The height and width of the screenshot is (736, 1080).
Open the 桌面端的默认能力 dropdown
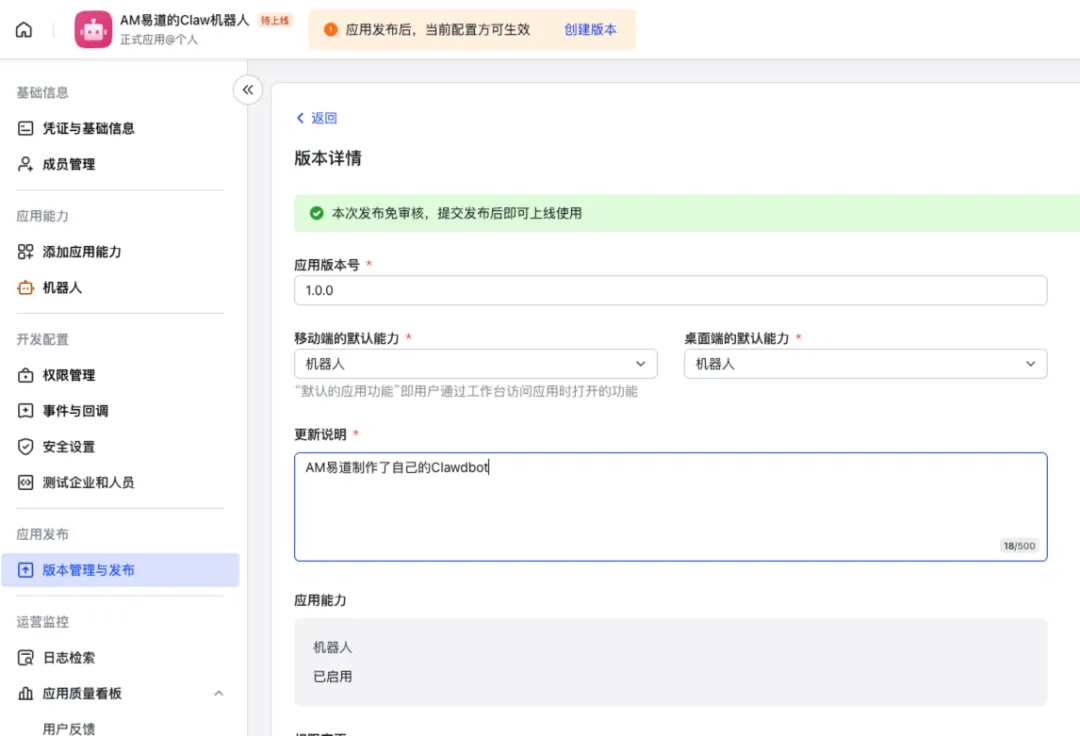pos(865,364)
